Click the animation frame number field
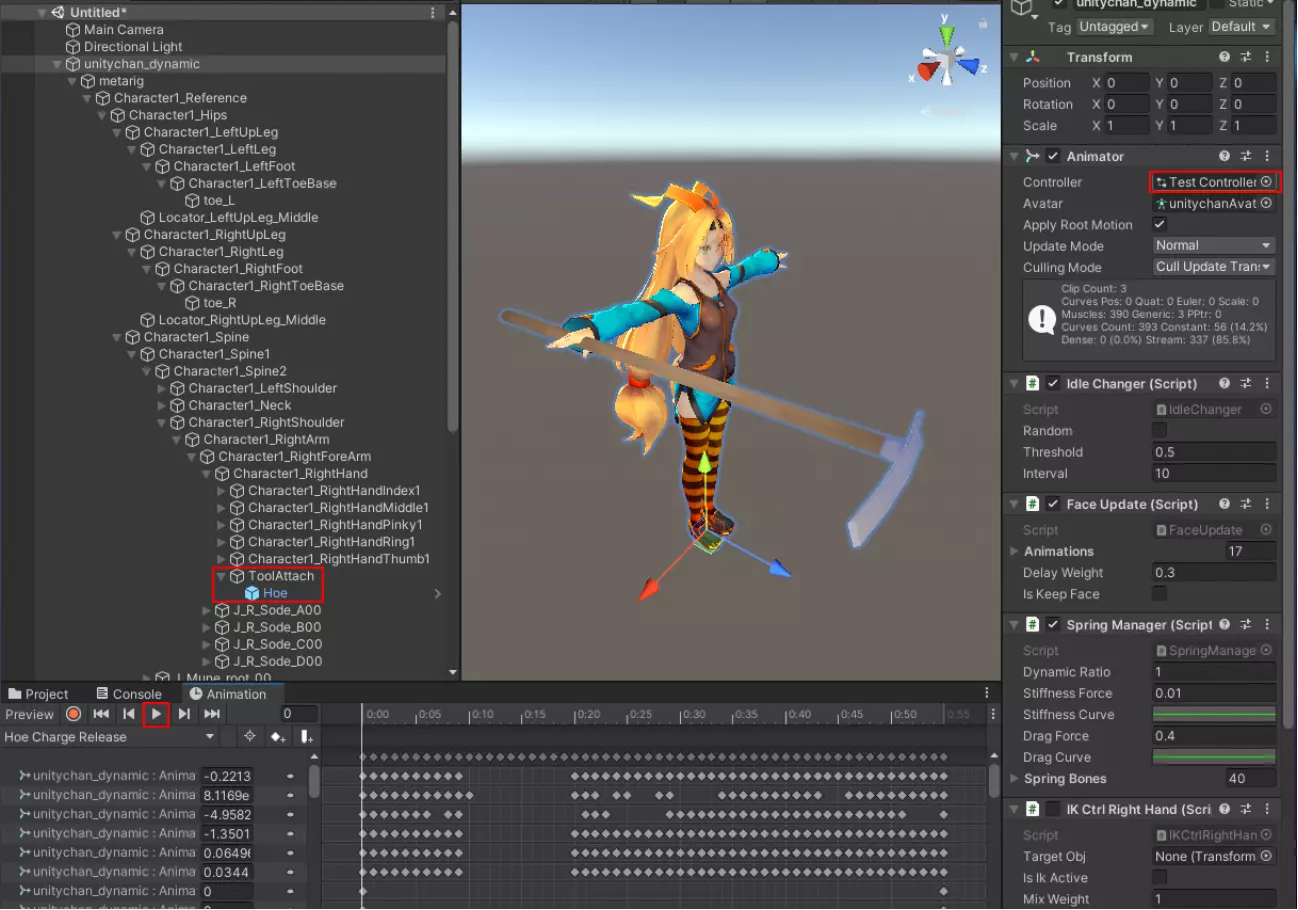The image size is (1298, 910). tap(298, 714)
